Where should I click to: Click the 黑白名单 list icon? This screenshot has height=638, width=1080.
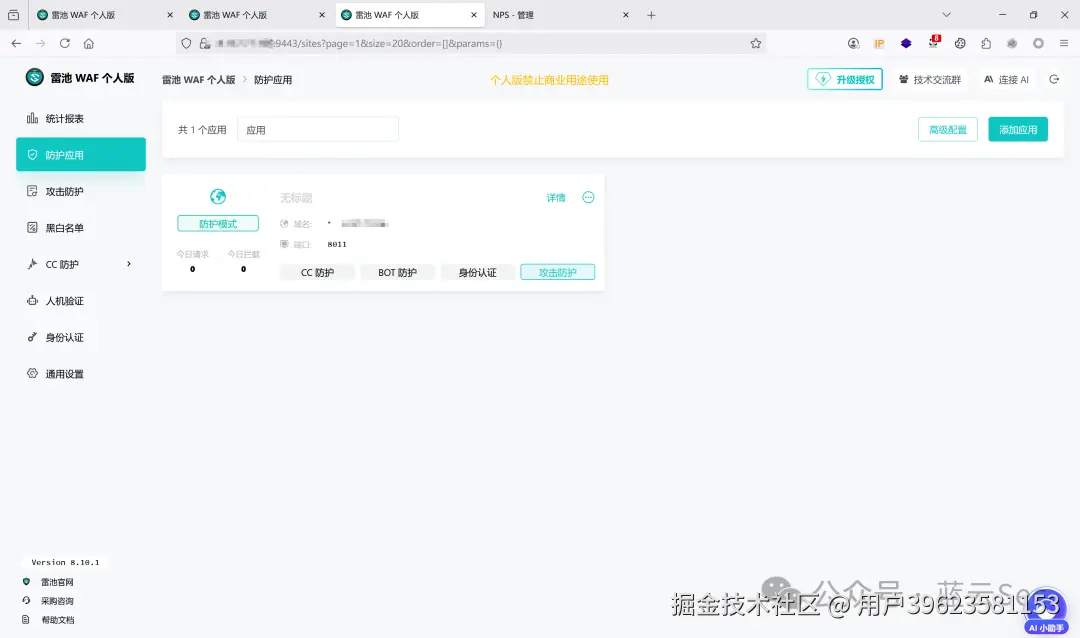[x=32, y=227]
